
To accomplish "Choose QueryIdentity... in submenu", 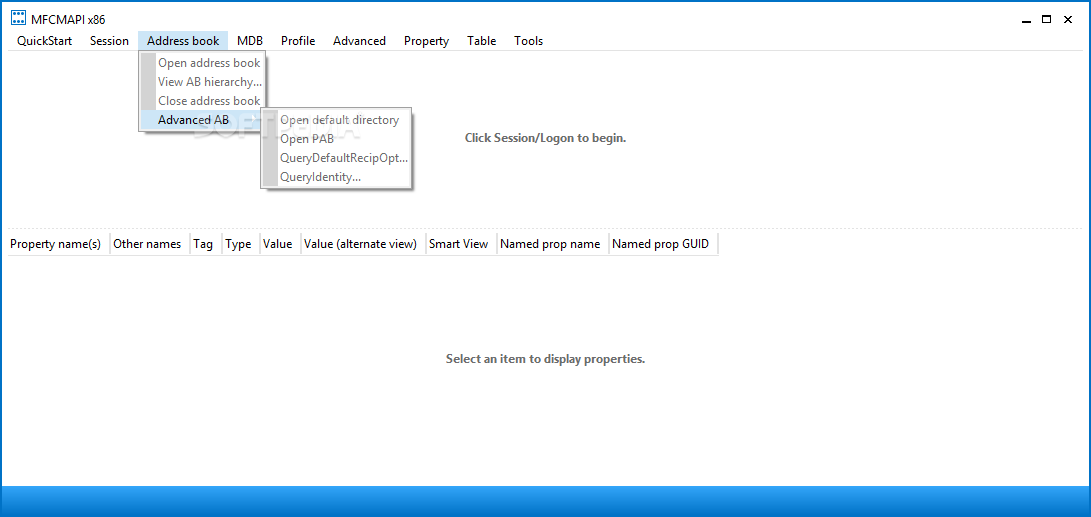I will click(x=337, y=177).
